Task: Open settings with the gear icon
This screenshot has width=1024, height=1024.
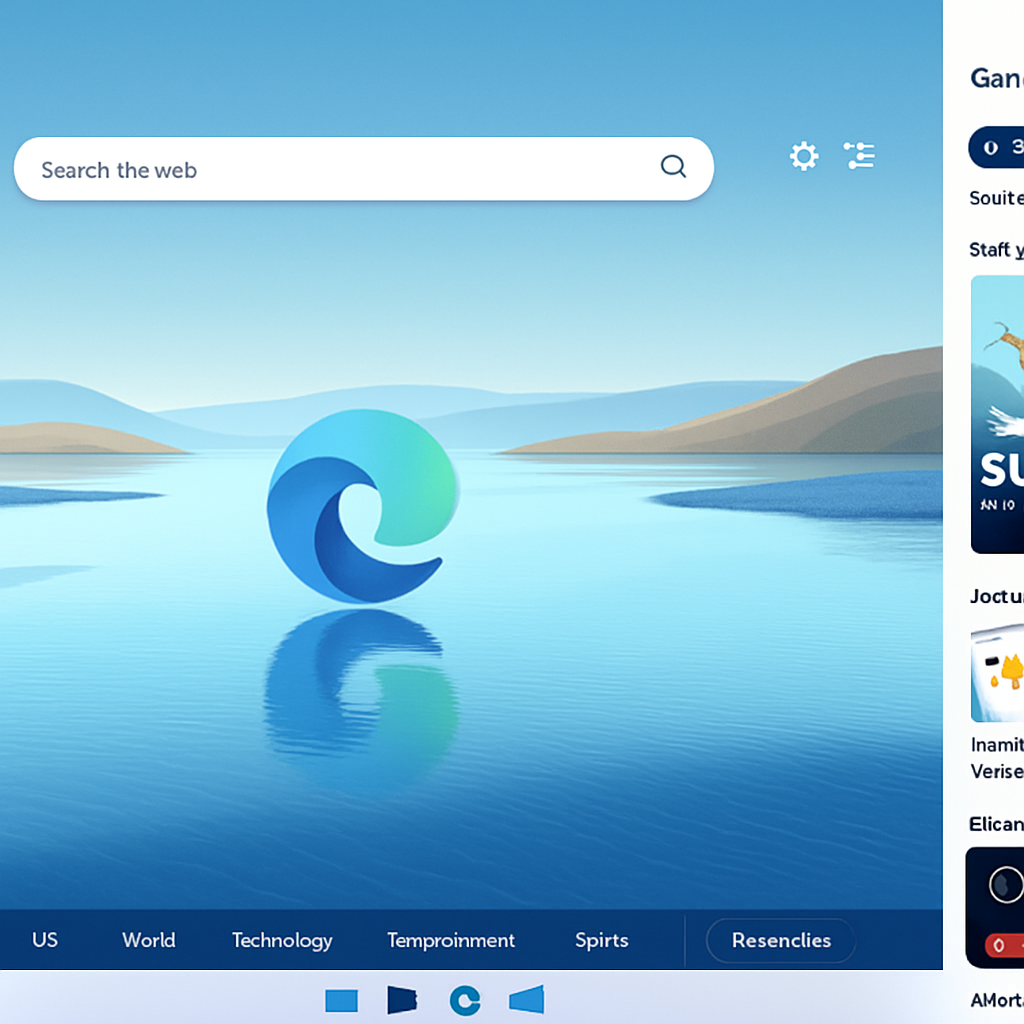Action: point(804,156)
